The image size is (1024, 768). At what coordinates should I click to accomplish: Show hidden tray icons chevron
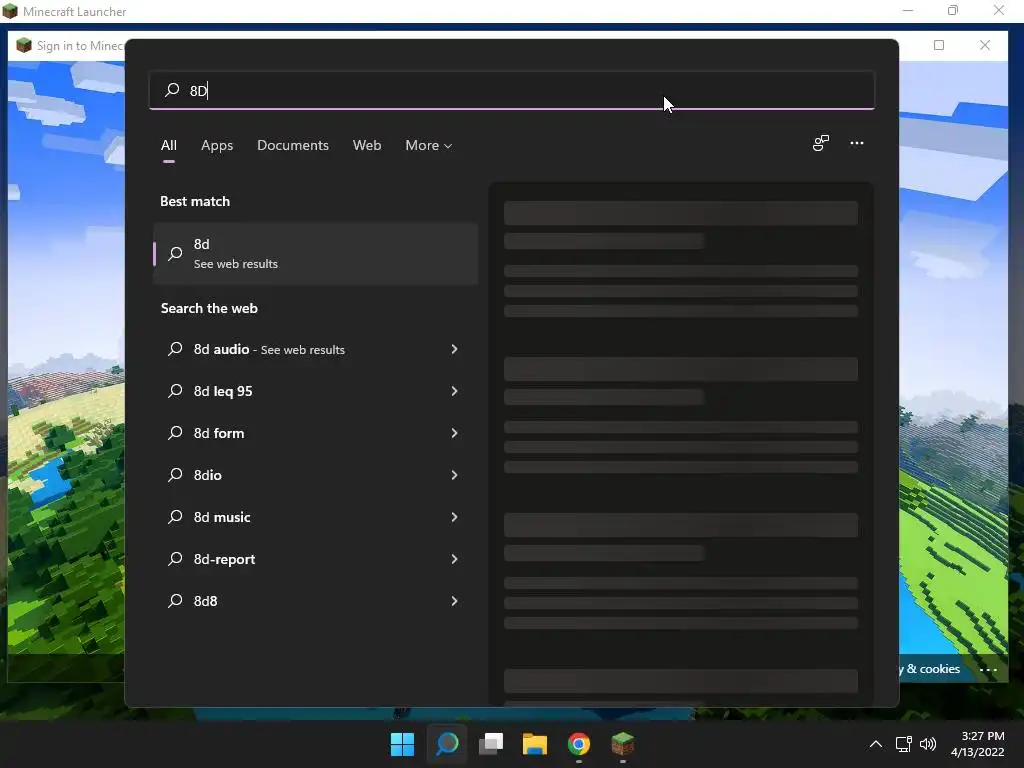(x=876, y=744)
